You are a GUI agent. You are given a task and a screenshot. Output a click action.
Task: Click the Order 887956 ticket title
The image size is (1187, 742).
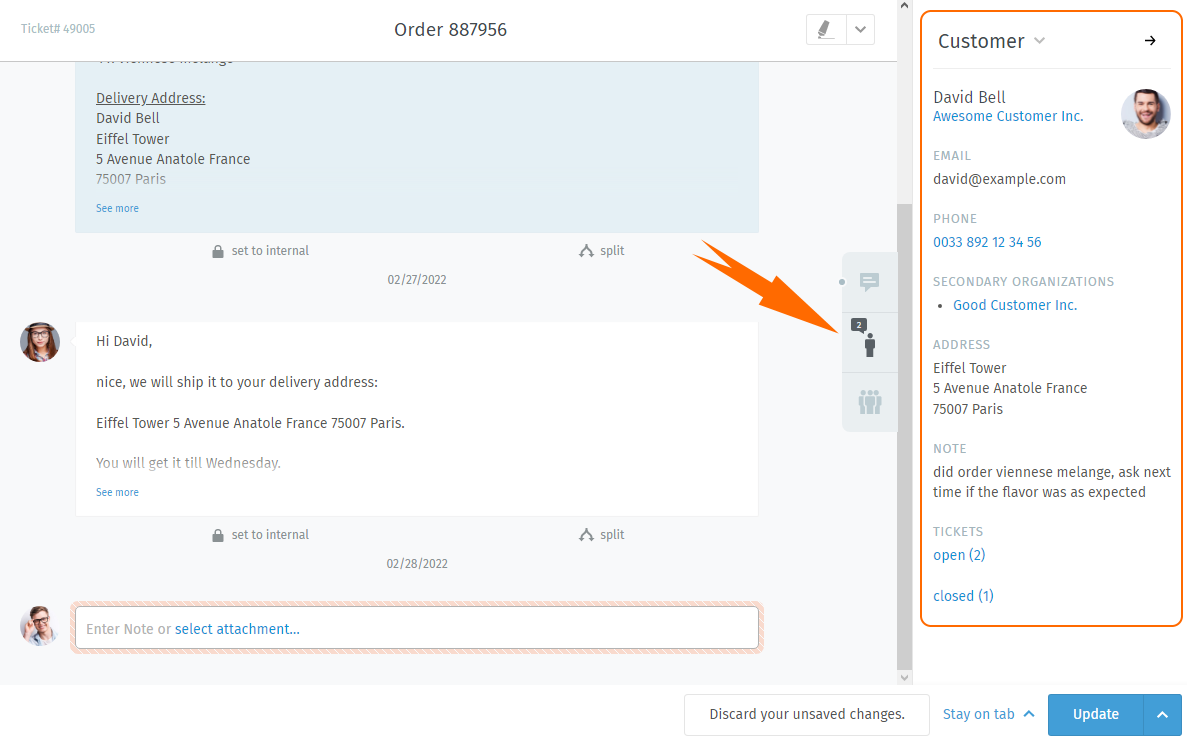point(450,30)
